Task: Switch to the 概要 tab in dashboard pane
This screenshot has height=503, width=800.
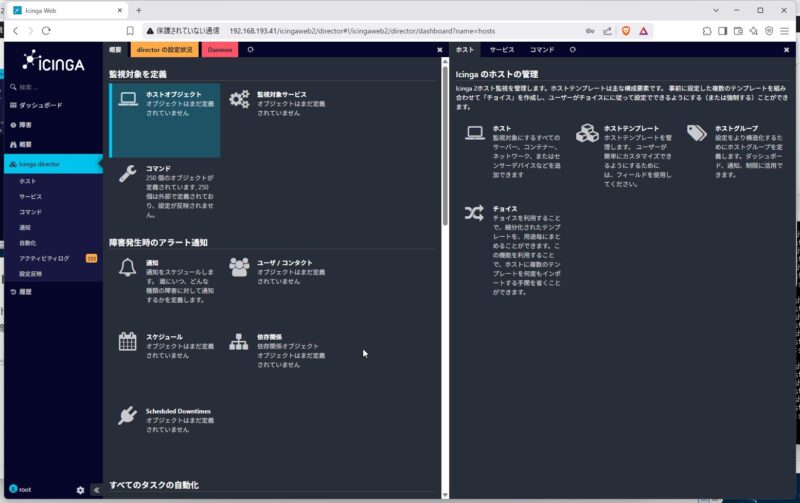Action: 115,50
